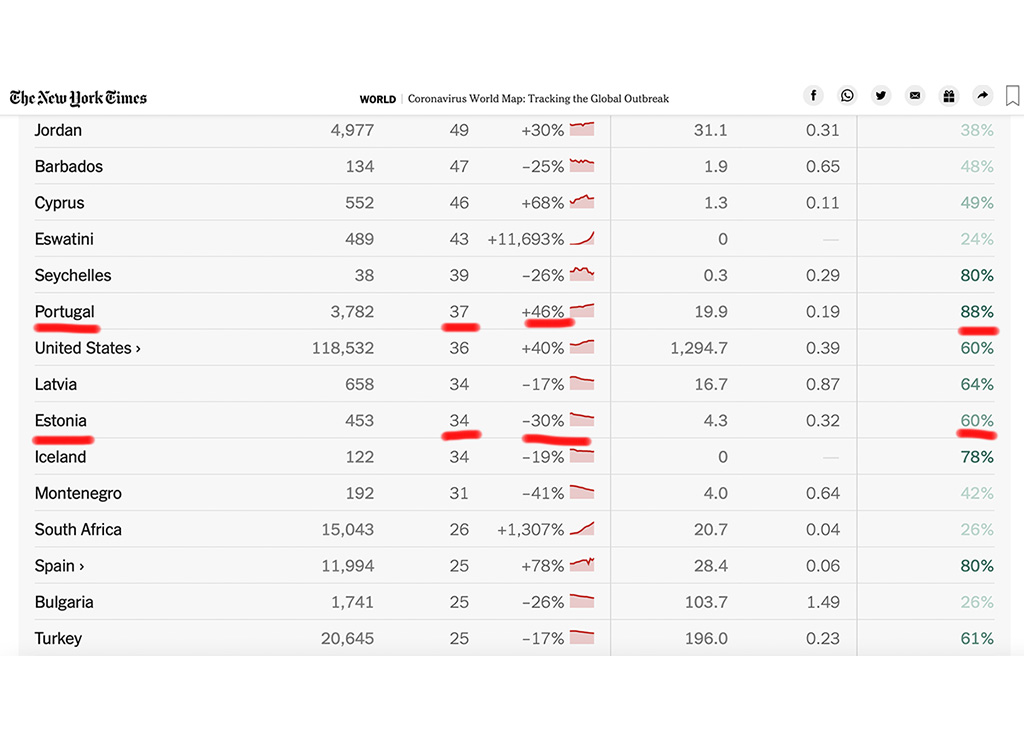Screen dimensions: 1024x739
Task: Expand the United States row
Action: (87, 348)
